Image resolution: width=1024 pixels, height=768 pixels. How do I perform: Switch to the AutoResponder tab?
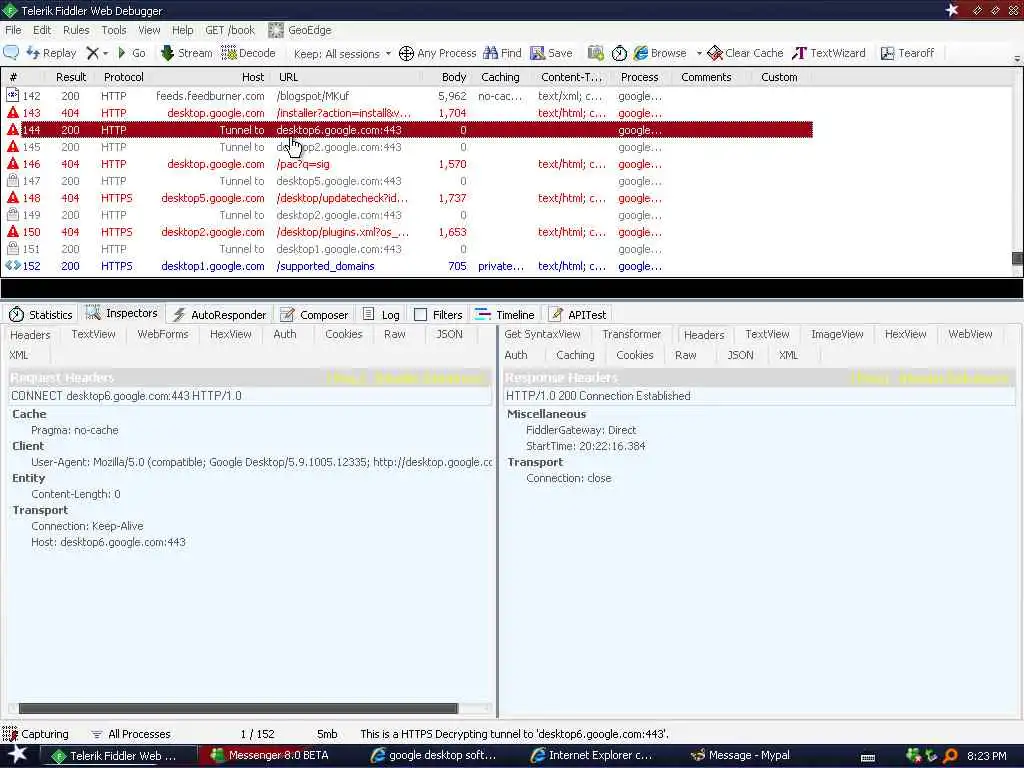click(x=219, y=315)
